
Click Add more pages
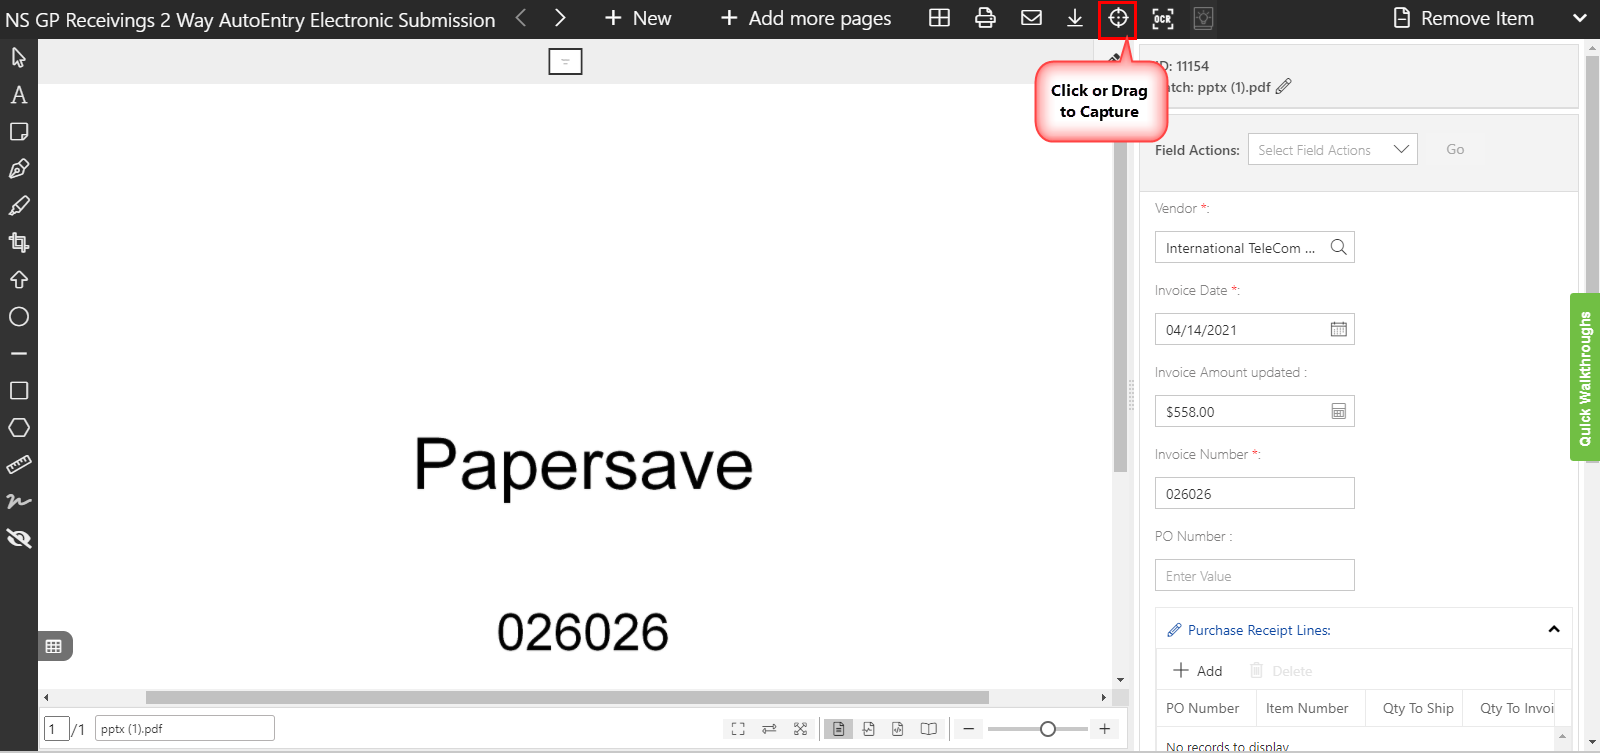[806, 18]
